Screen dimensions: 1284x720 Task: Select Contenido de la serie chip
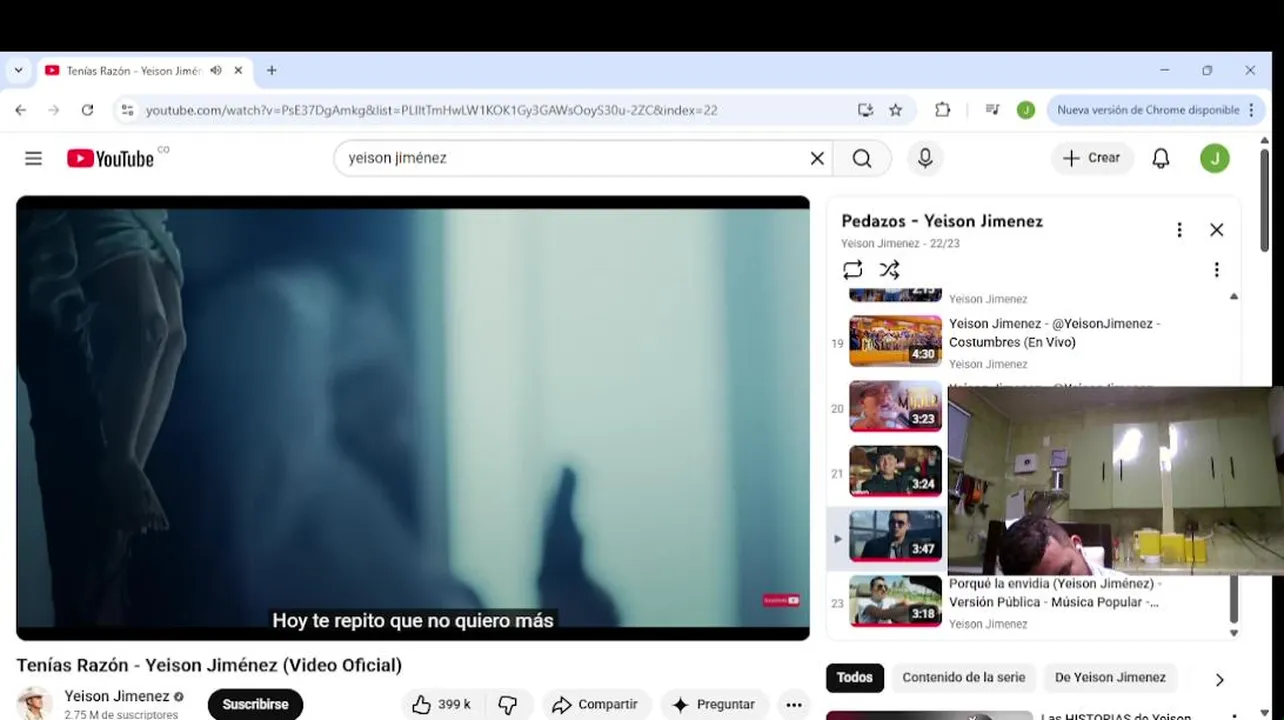(964, 677)
